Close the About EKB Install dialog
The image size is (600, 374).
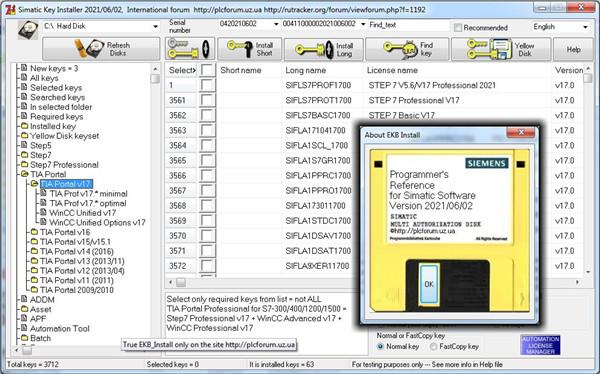pos(520,132)
